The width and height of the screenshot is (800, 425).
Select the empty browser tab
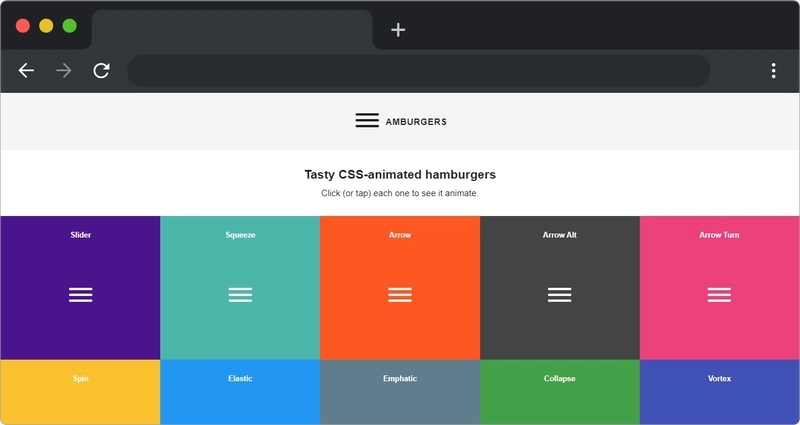click(232, 30)
